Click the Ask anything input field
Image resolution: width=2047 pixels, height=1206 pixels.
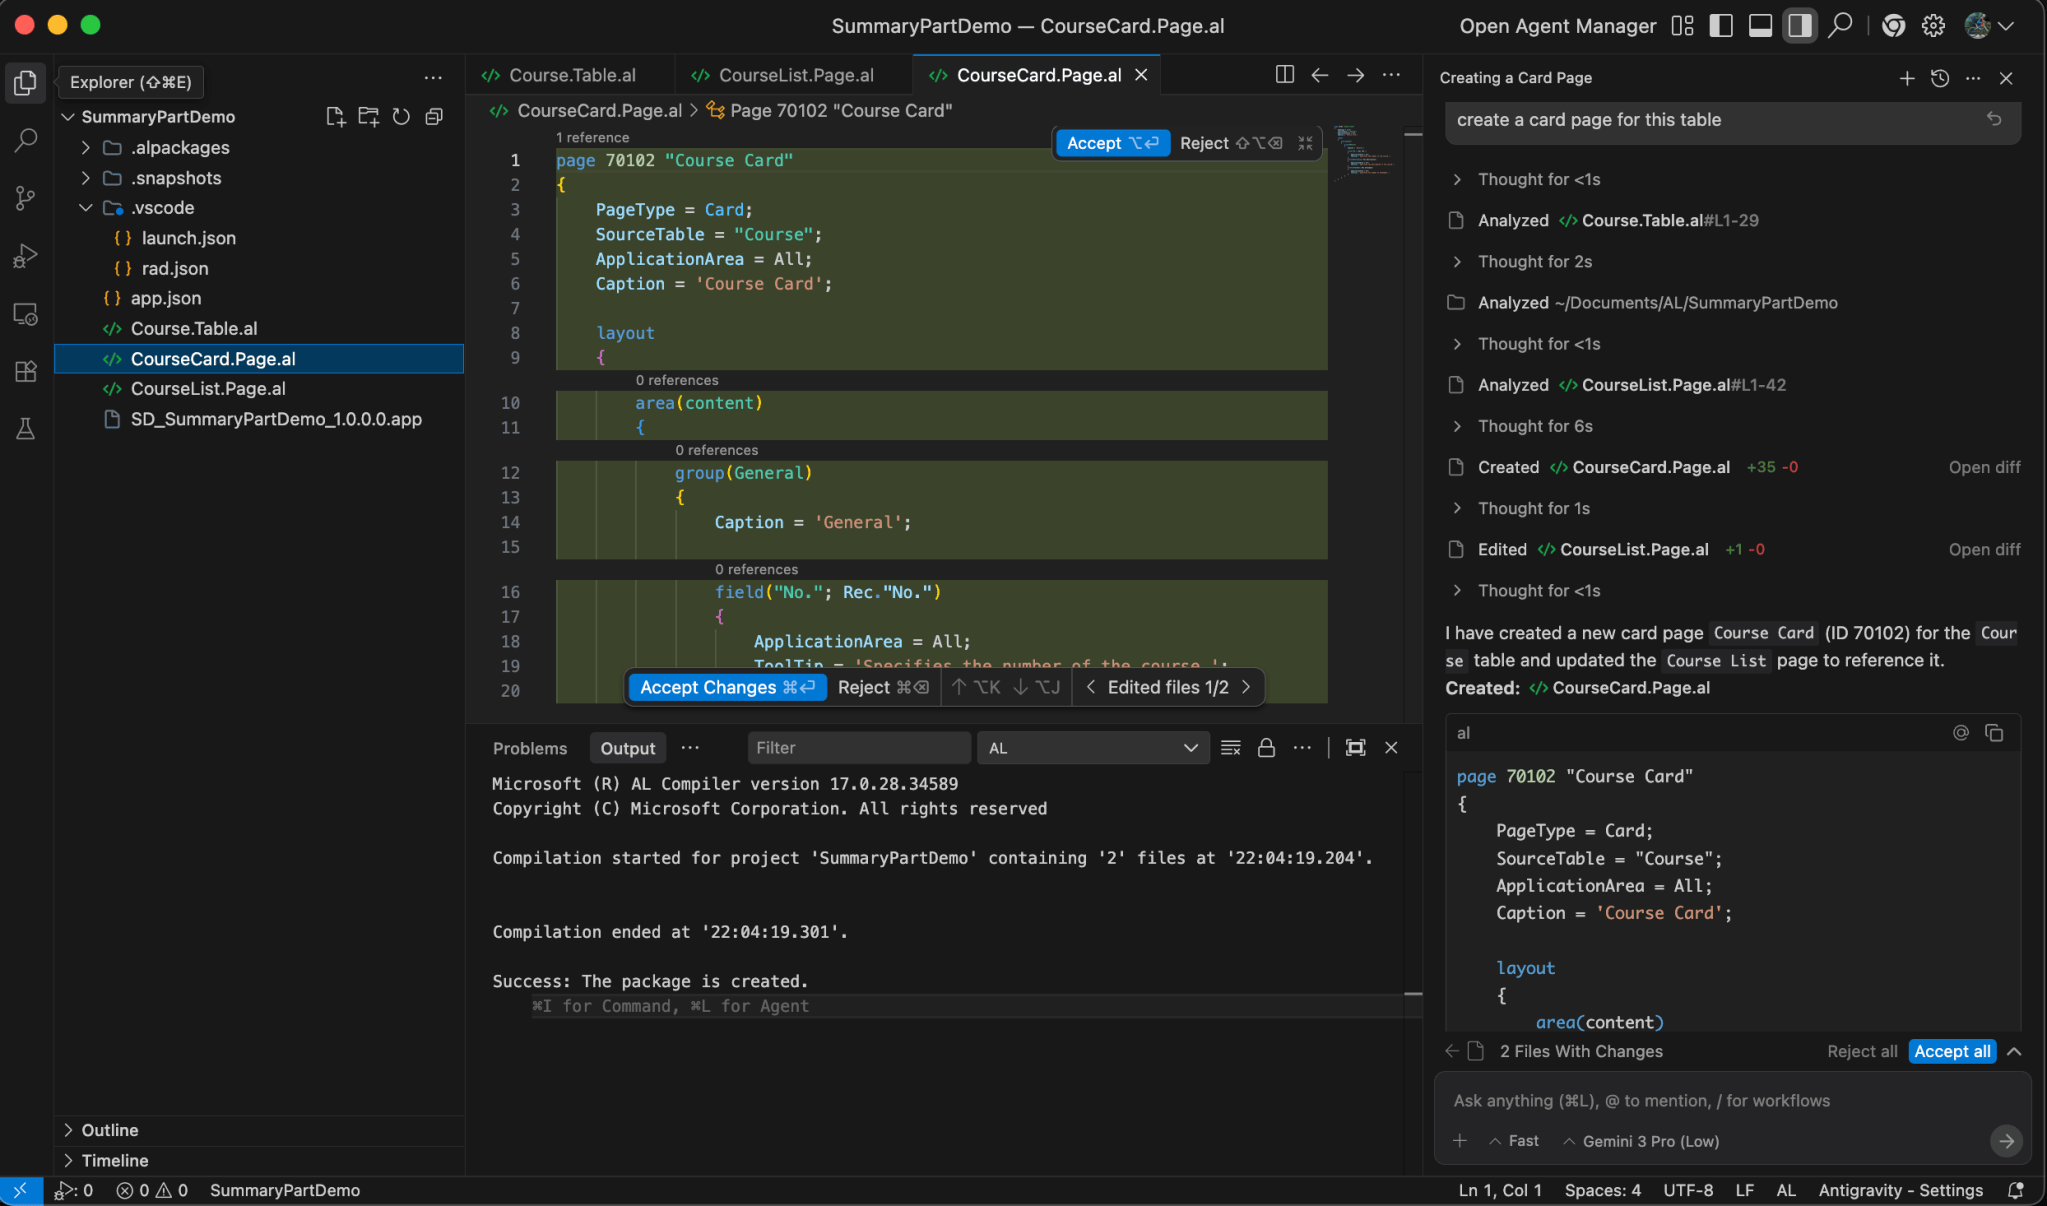click(x=1732, y=1100)
